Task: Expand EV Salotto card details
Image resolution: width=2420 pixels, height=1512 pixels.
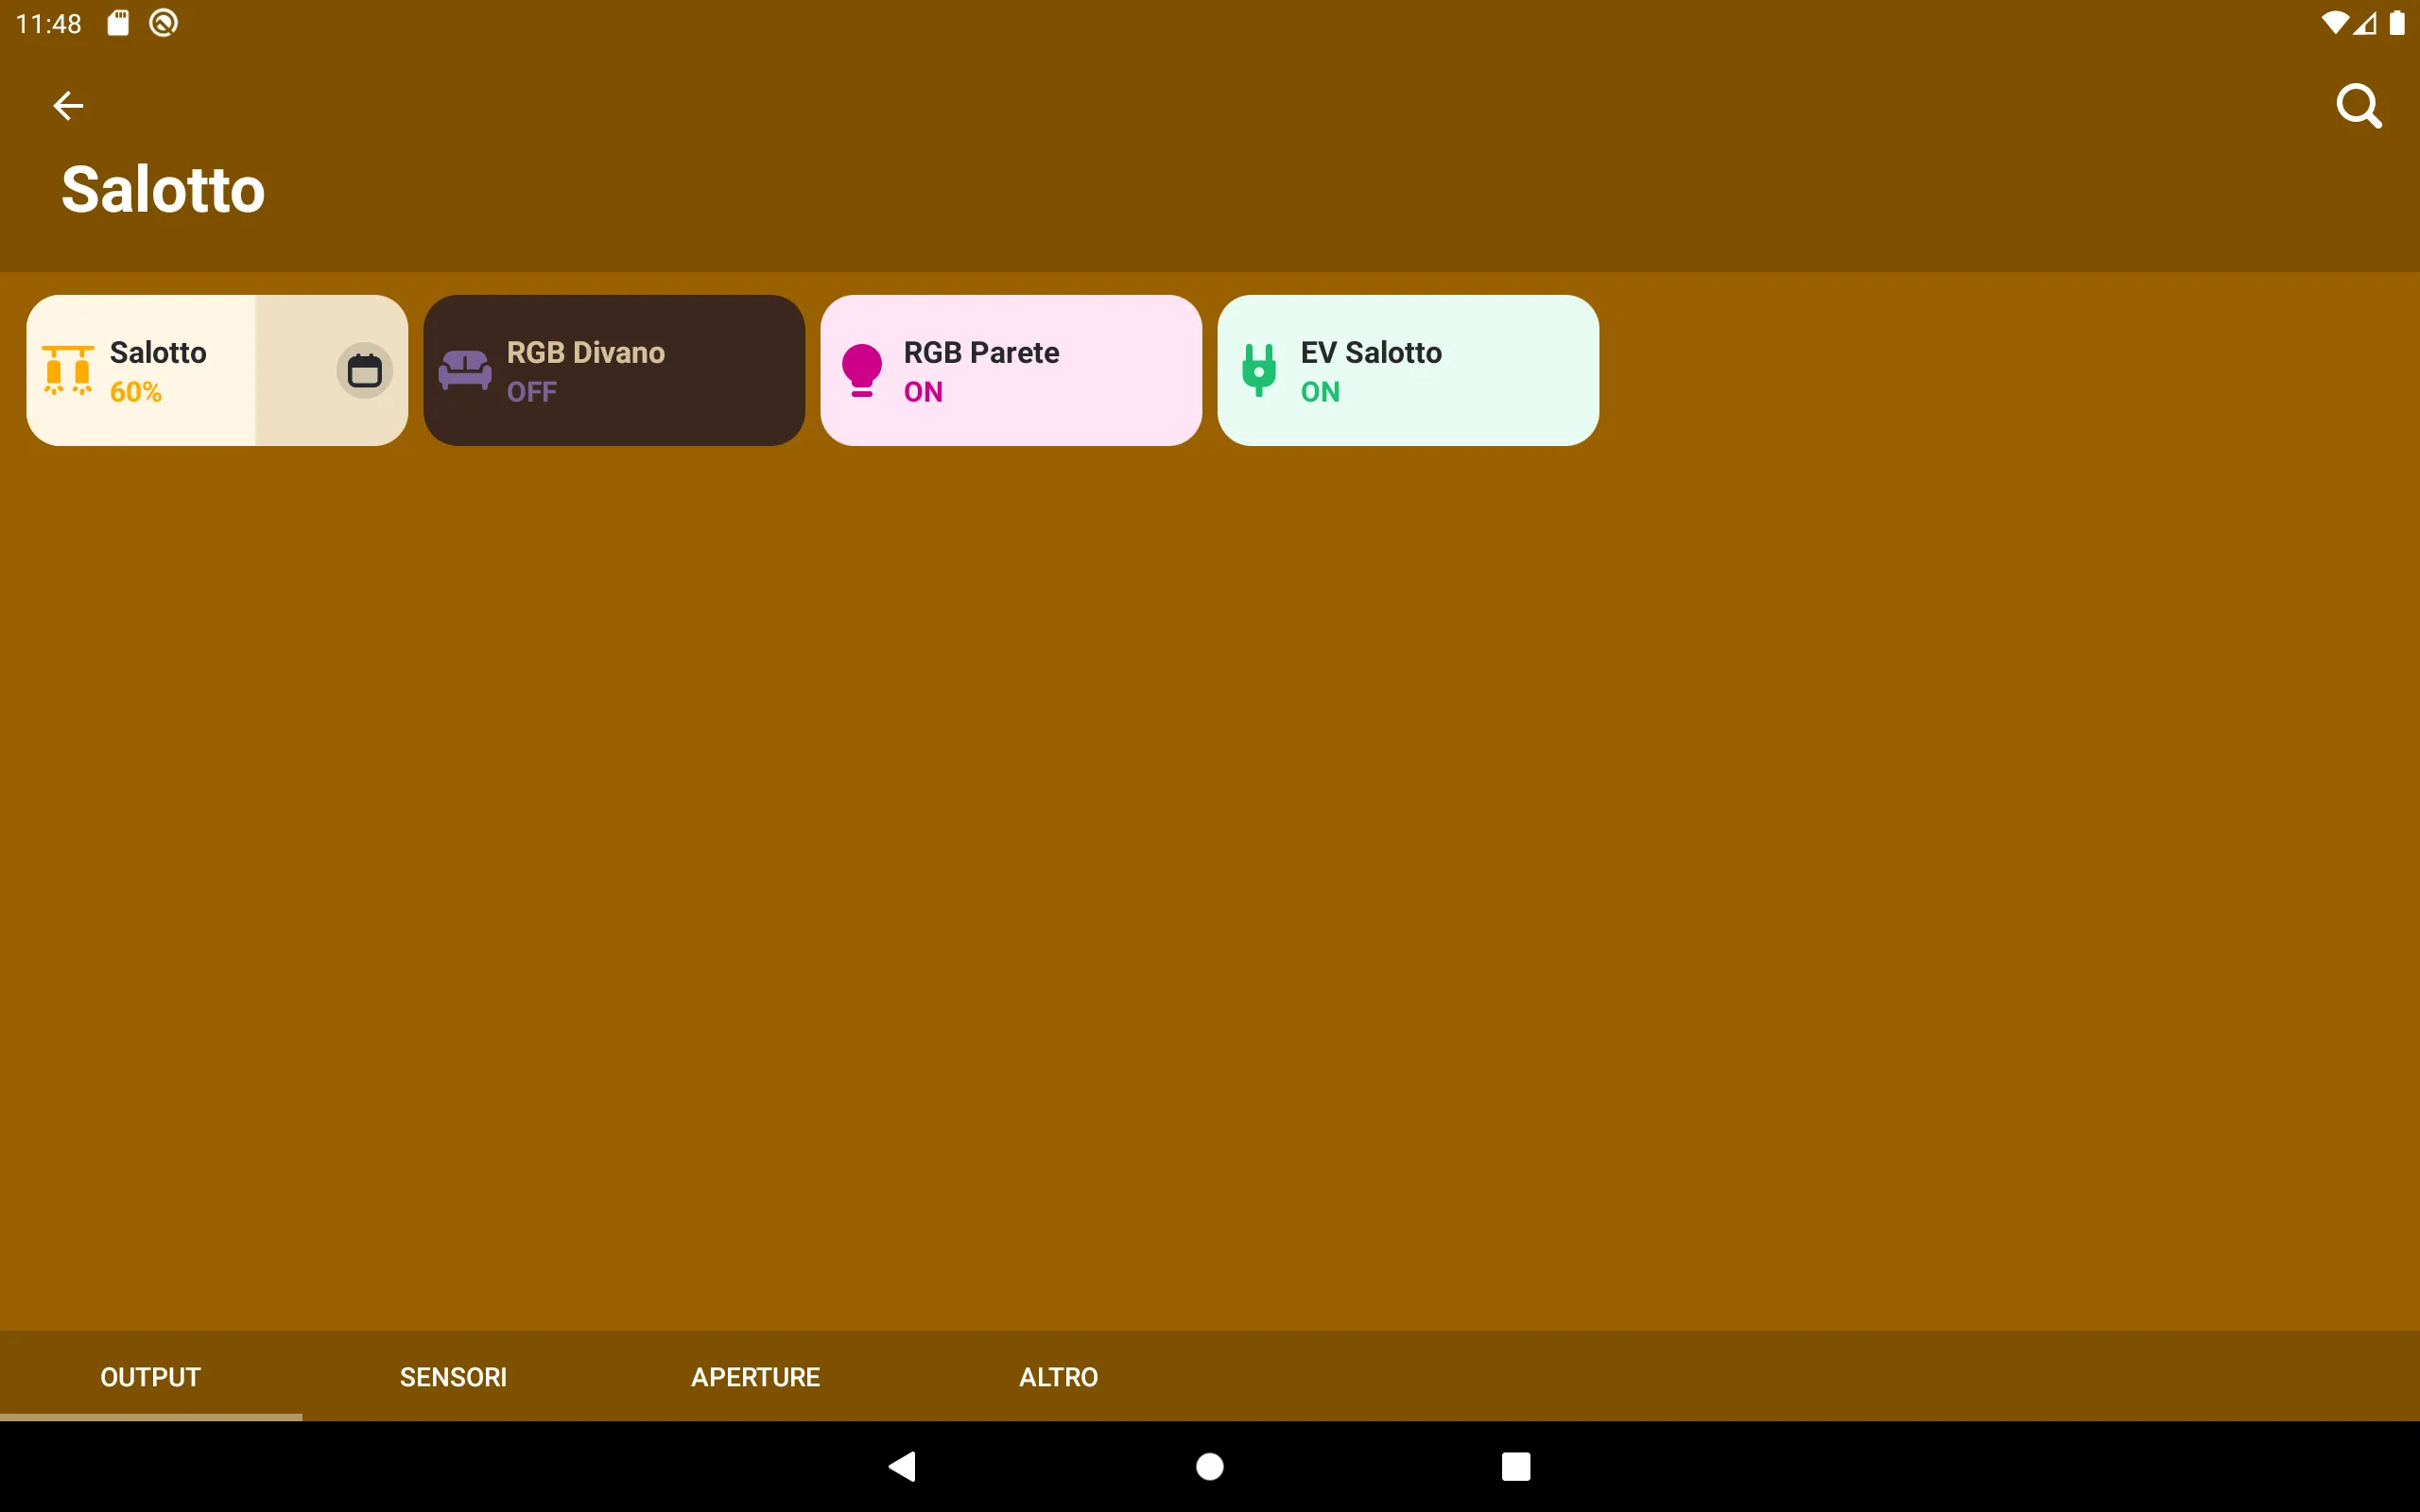Action: coord(1406,369)
